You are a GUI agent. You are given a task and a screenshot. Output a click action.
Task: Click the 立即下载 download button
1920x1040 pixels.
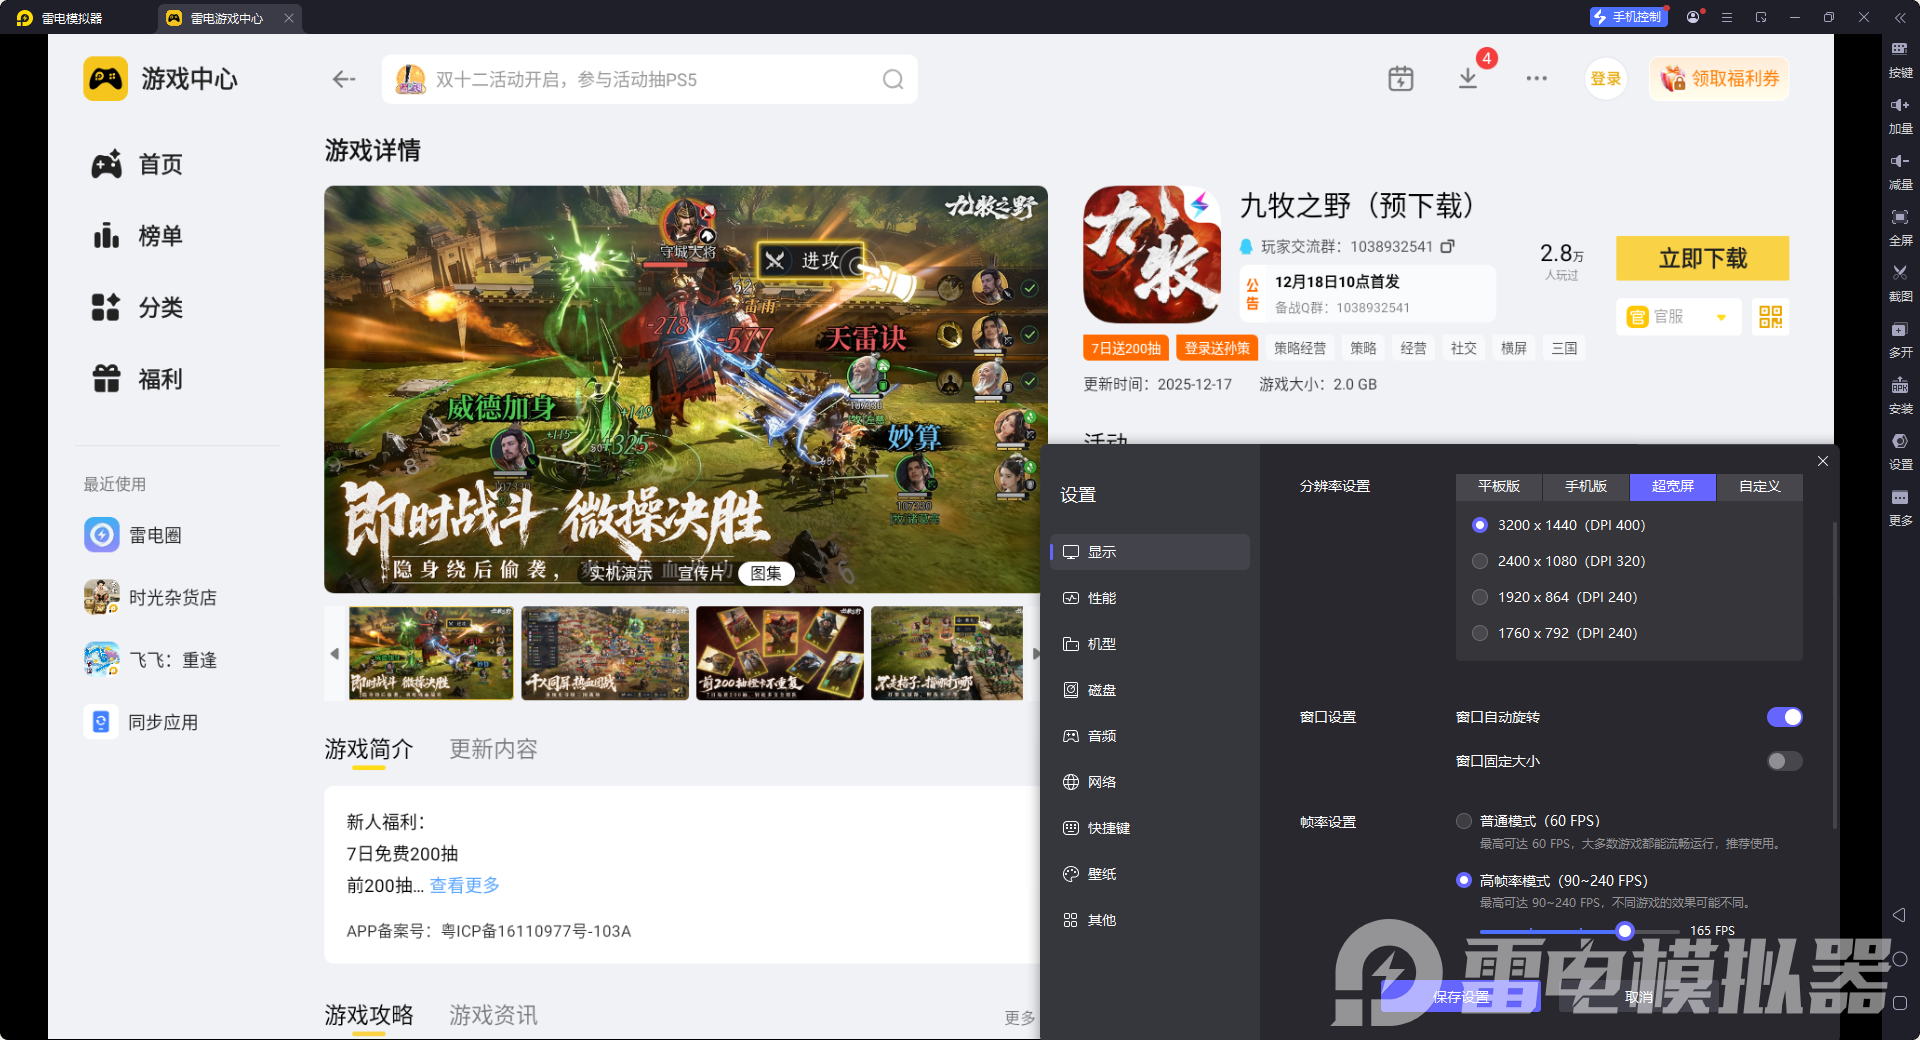click(x=1702, y=259)
